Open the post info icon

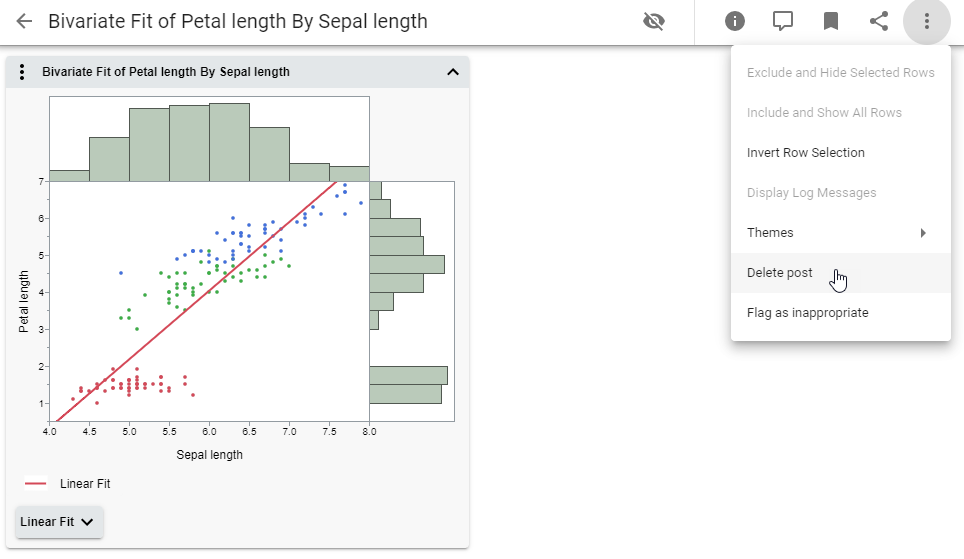(735, 21)
